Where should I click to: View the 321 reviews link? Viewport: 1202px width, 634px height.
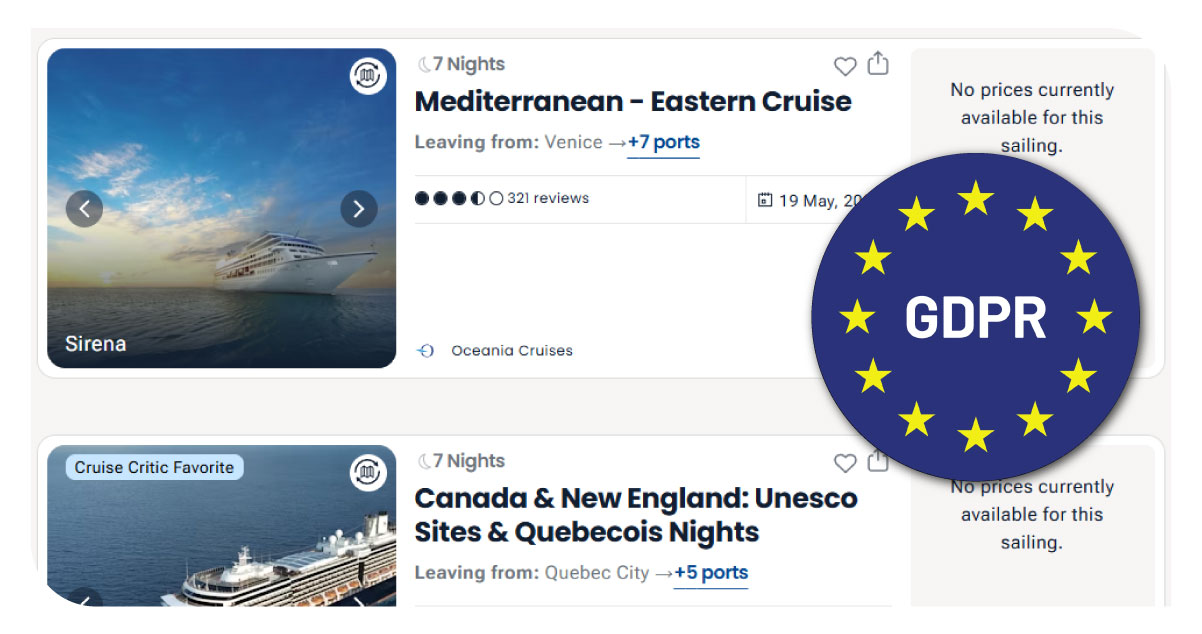548,198
